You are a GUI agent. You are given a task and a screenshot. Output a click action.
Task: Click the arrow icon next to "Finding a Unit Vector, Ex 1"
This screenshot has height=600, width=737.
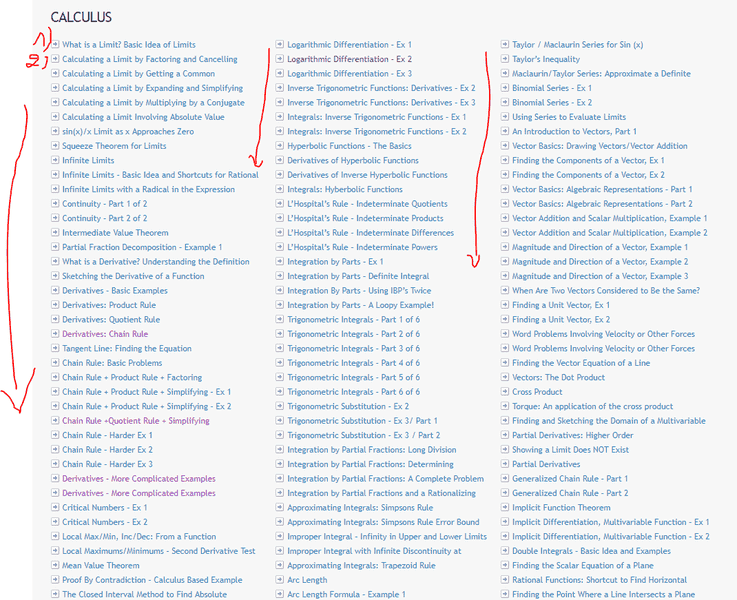(x=505, y=305)
